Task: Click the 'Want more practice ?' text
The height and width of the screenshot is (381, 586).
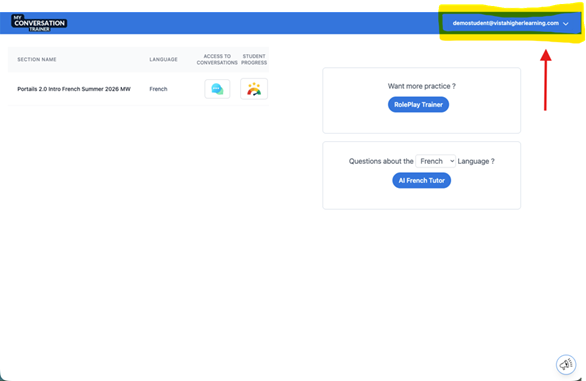Action: (x=422, y=86)
